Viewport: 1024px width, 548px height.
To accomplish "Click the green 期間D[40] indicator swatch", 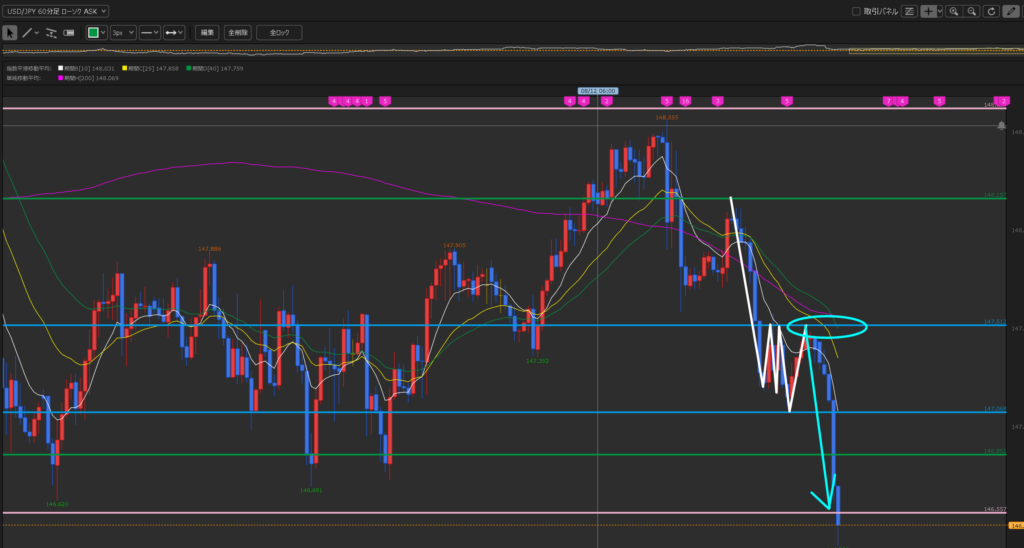I will click(x=189, y=68).
